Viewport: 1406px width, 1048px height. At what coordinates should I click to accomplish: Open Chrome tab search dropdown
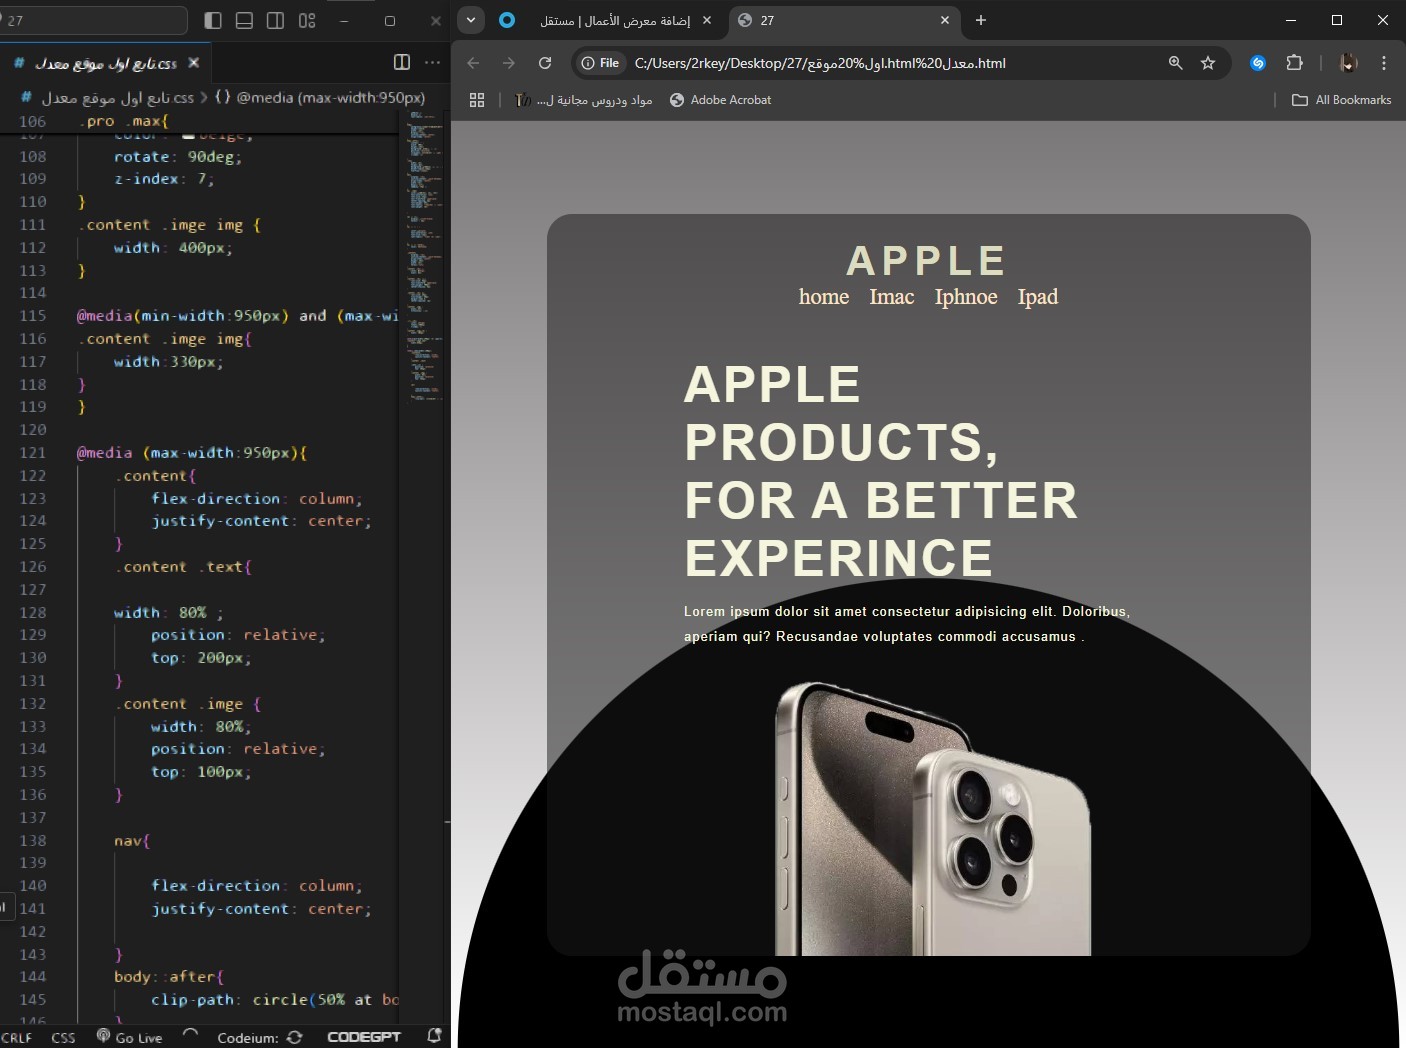point(471,20)
